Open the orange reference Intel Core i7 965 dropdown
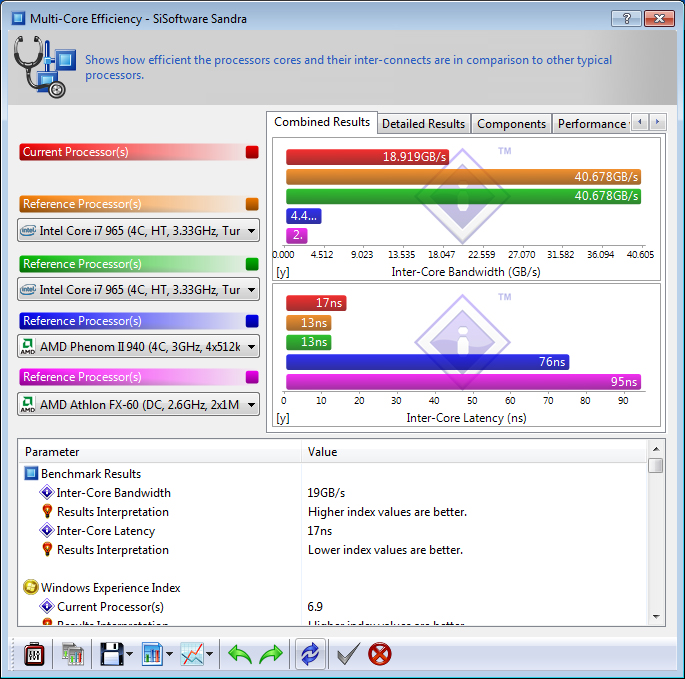The width and height of the screenshot is (685, 679). 138,230
